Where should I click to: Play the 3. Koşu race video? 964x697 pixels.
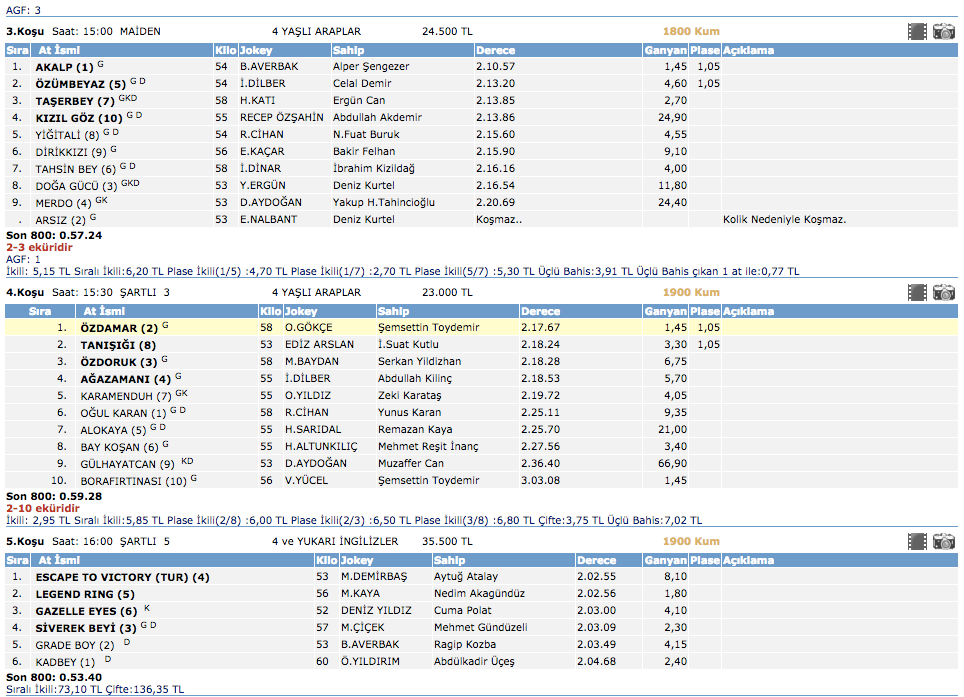(x=917, y=32)
